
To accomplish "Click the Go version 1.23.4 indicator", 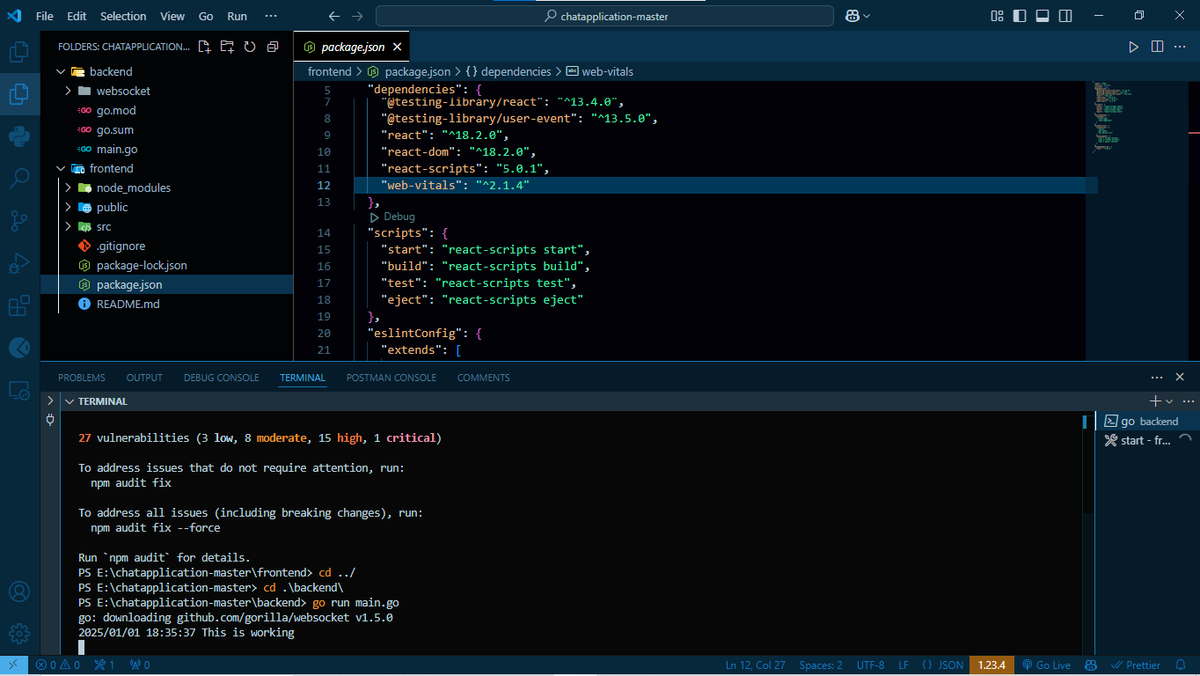I will click(991, 665).
